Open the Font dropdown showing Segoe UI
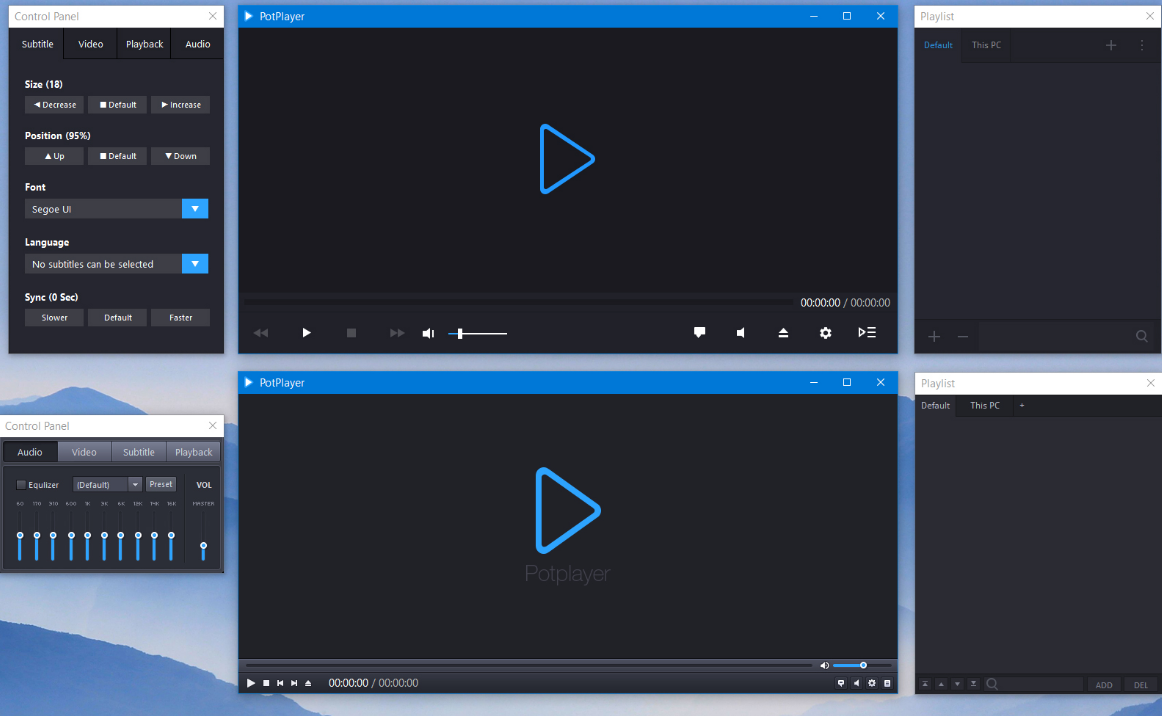The image size is (1162, 716). (x=195, y=209)
